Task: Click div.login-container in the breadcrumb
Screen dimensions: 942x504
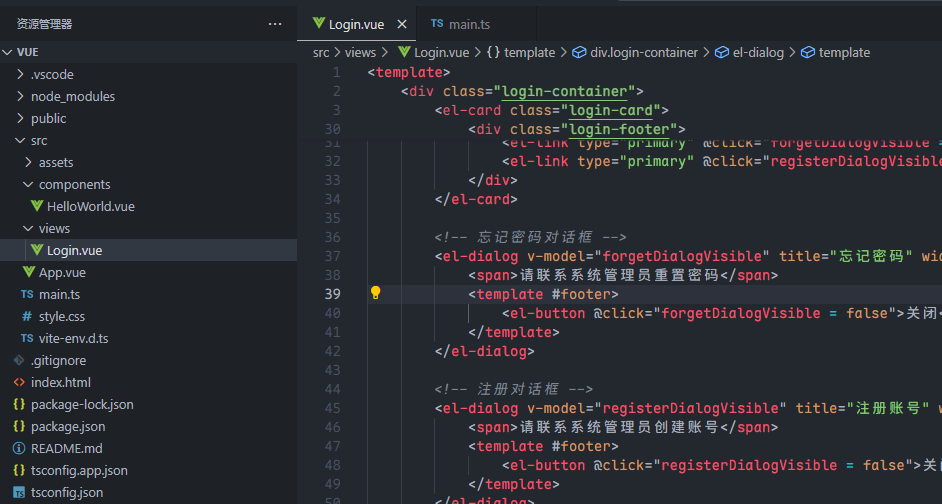Action: 645,52
